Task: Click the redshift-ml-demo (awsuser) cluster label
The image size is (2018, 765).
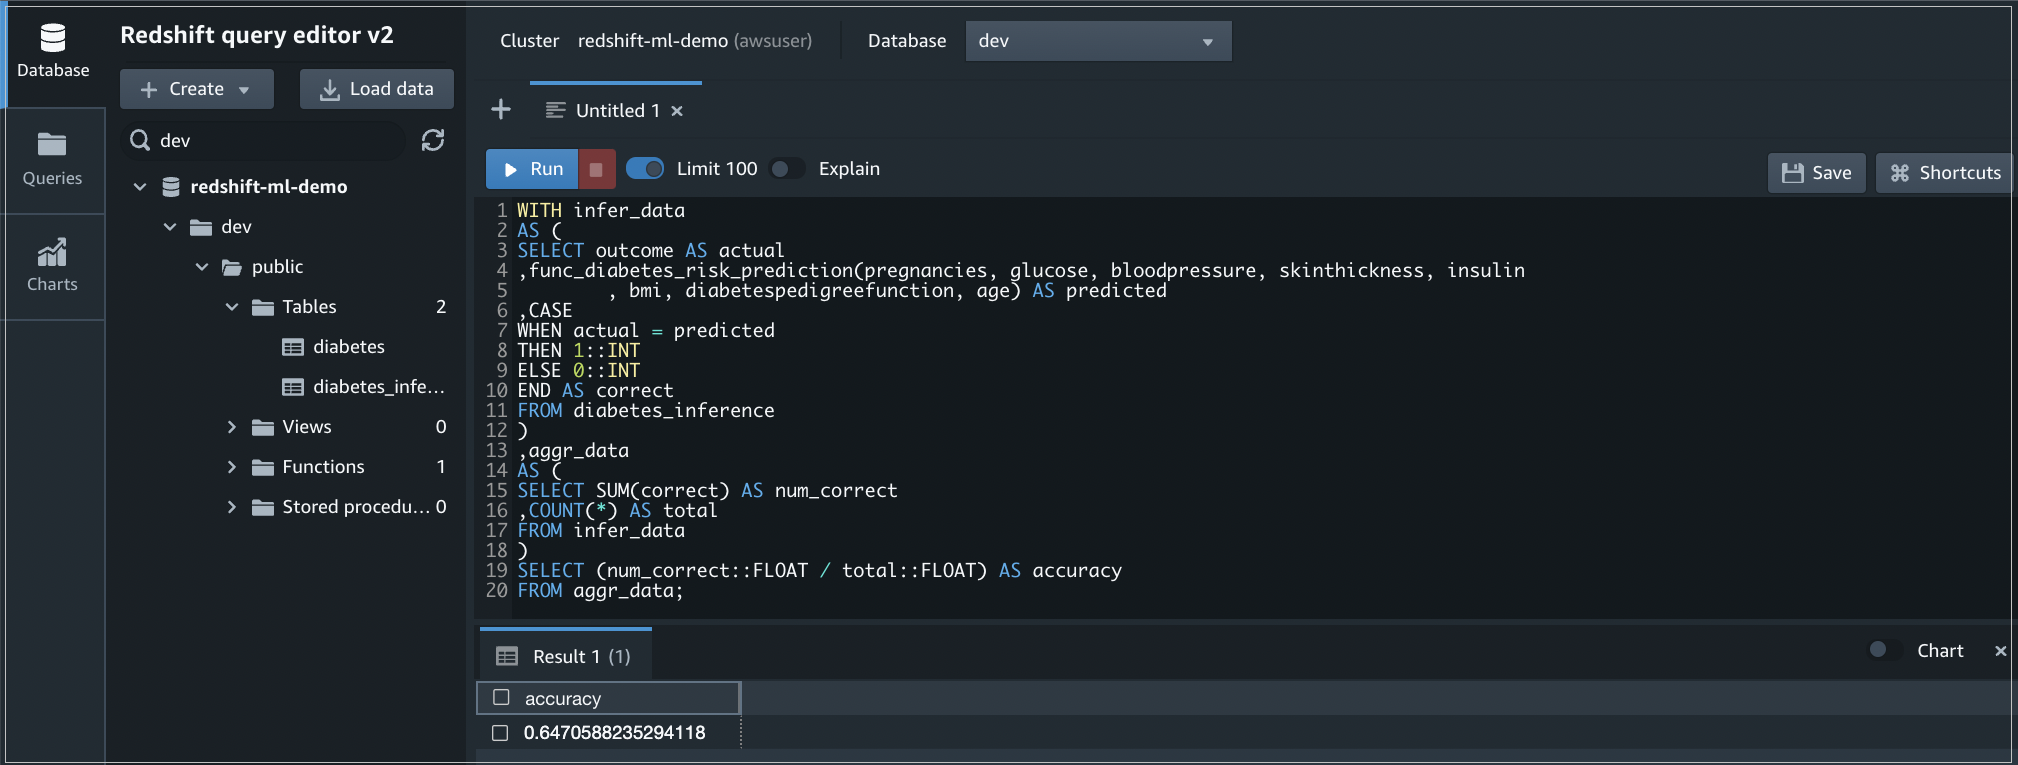Action: (x=695, y=41)
